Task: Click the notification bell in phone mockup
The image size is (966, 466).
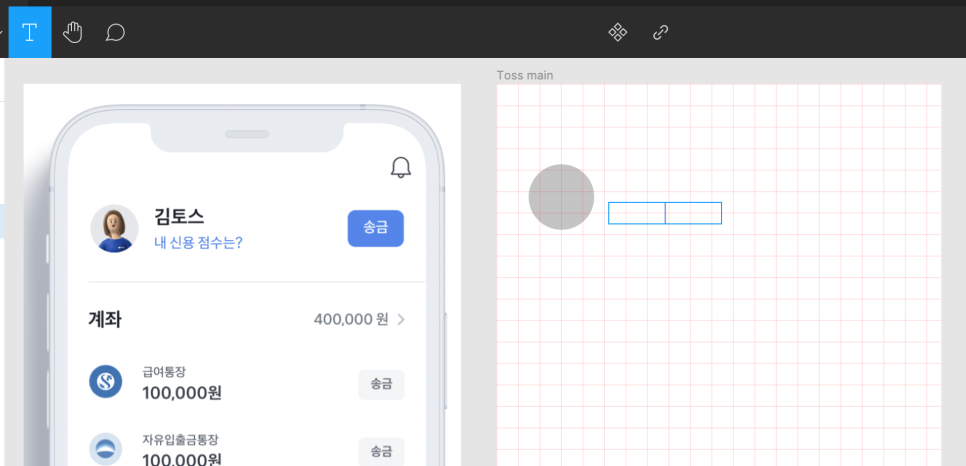Action: pos(401,167)
